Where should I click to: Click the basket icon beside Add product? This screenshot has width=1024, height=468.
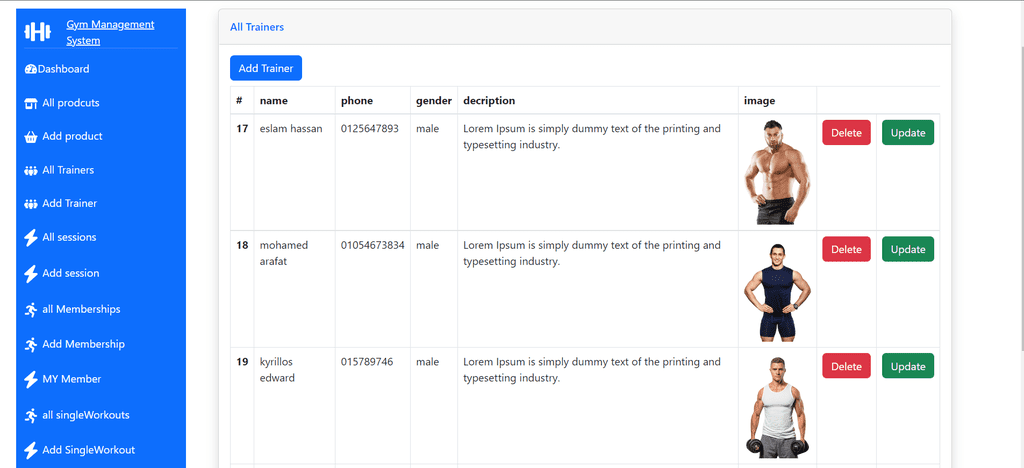(30, 137)
